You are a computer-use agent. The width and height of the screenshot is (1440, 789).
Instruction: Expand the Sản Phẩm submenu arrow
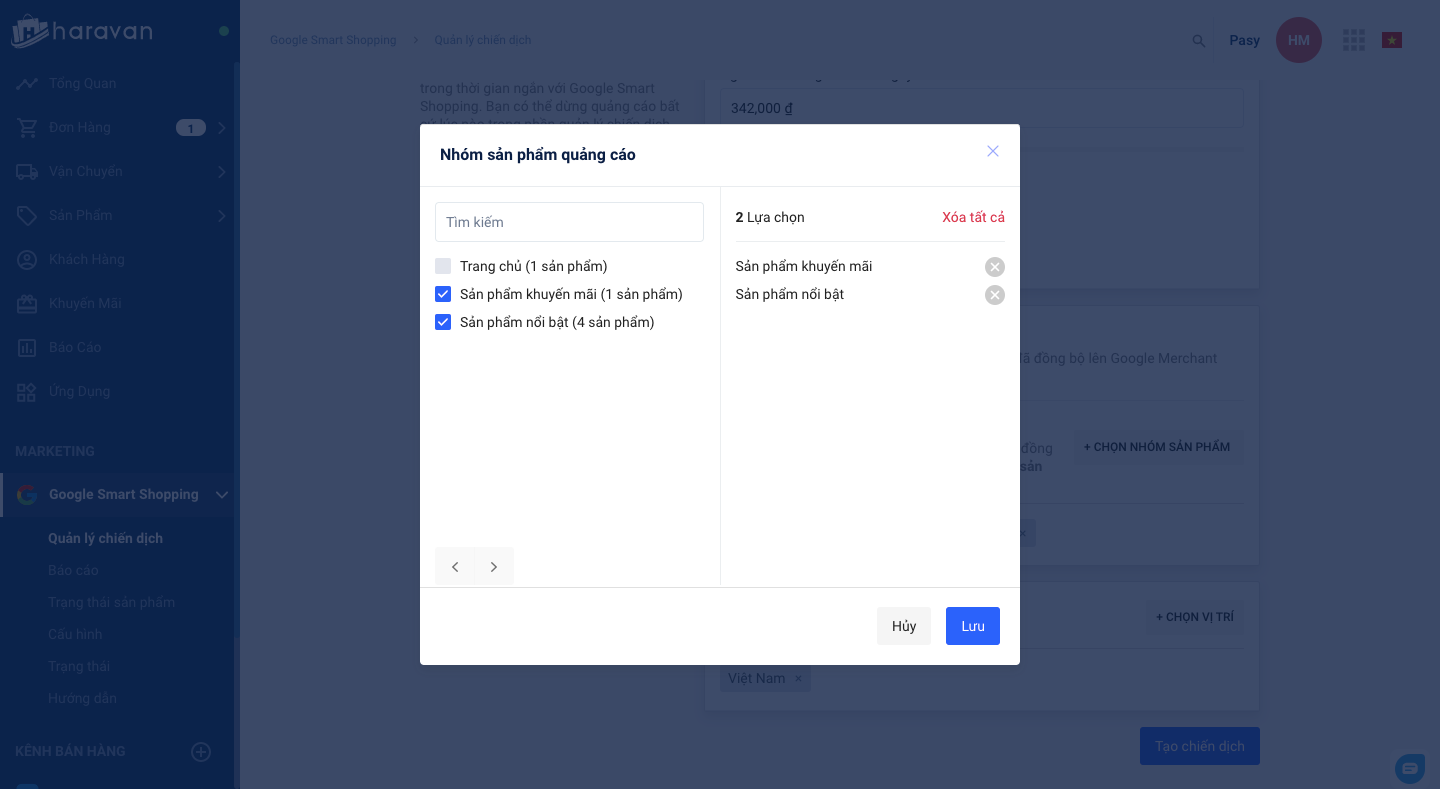pyautogui.click(x=222, y=216)
